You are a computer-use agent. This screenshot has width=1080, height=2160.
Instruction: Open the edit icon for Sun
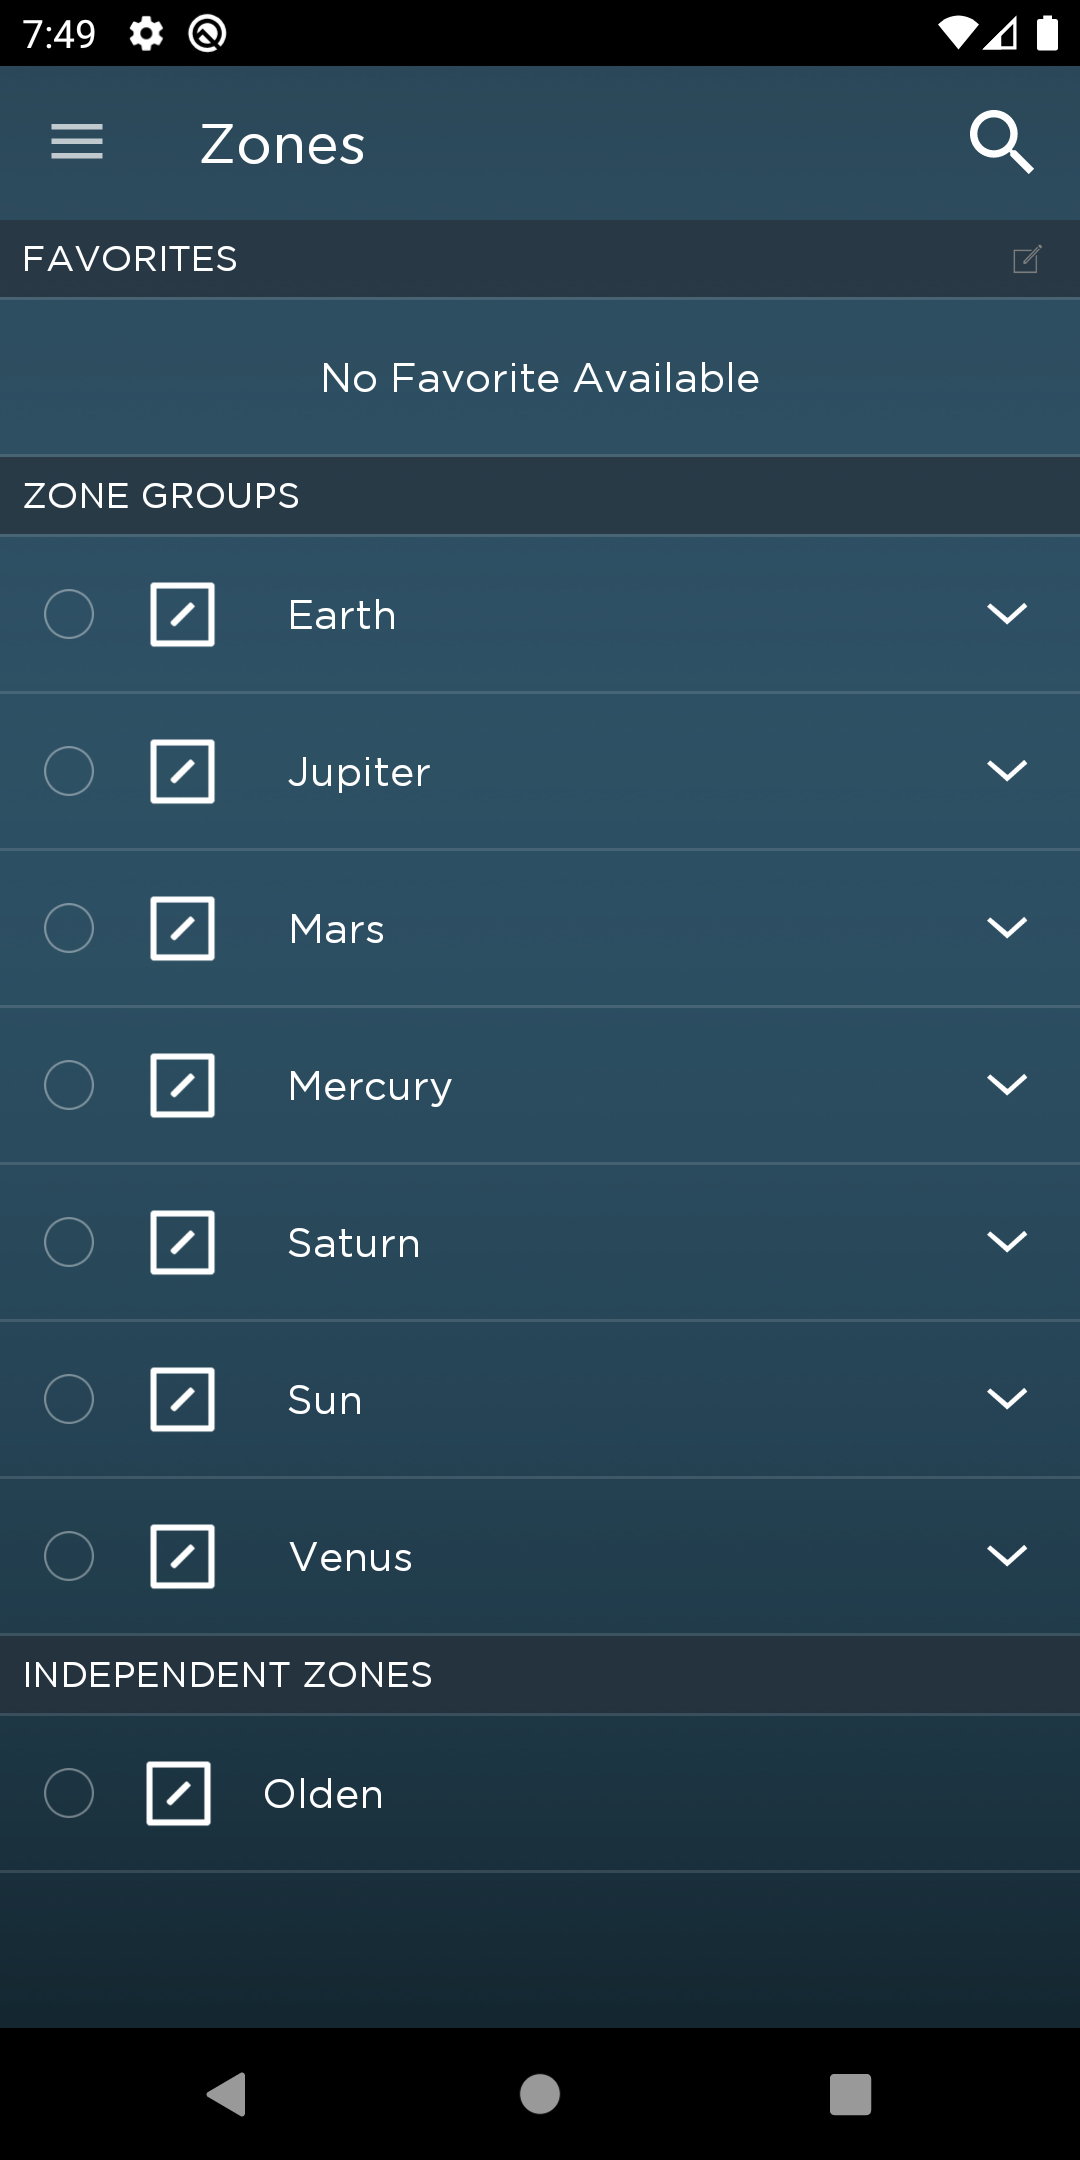coord(182,1400)
